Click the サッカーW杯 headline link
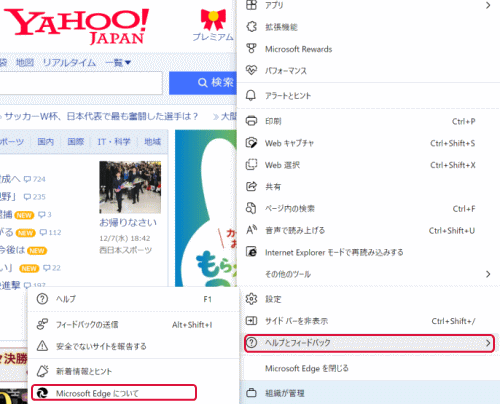The height and width of the screenshot is (404, 500). tap(101, 116)
